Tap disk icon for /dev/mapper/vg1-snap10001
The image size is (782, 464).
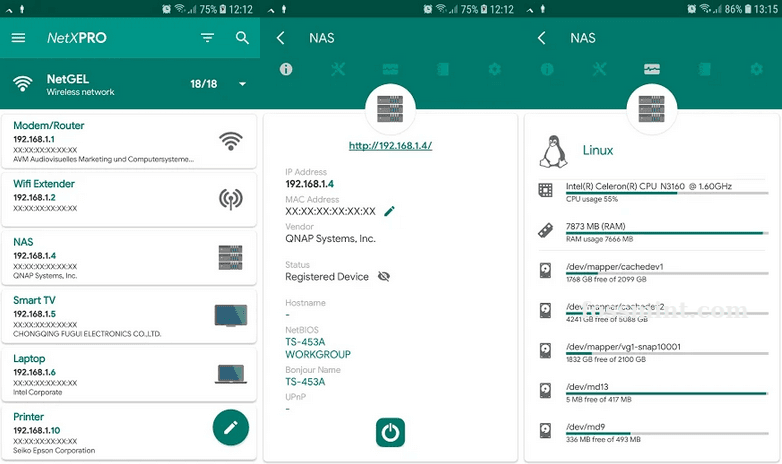(x=546, y=350)
